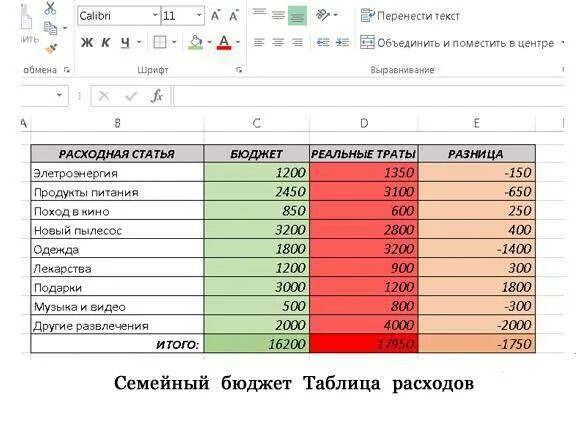Click the -1400 difference cell
The width and height of the screenshot is (576, 422).
[476, 249]
